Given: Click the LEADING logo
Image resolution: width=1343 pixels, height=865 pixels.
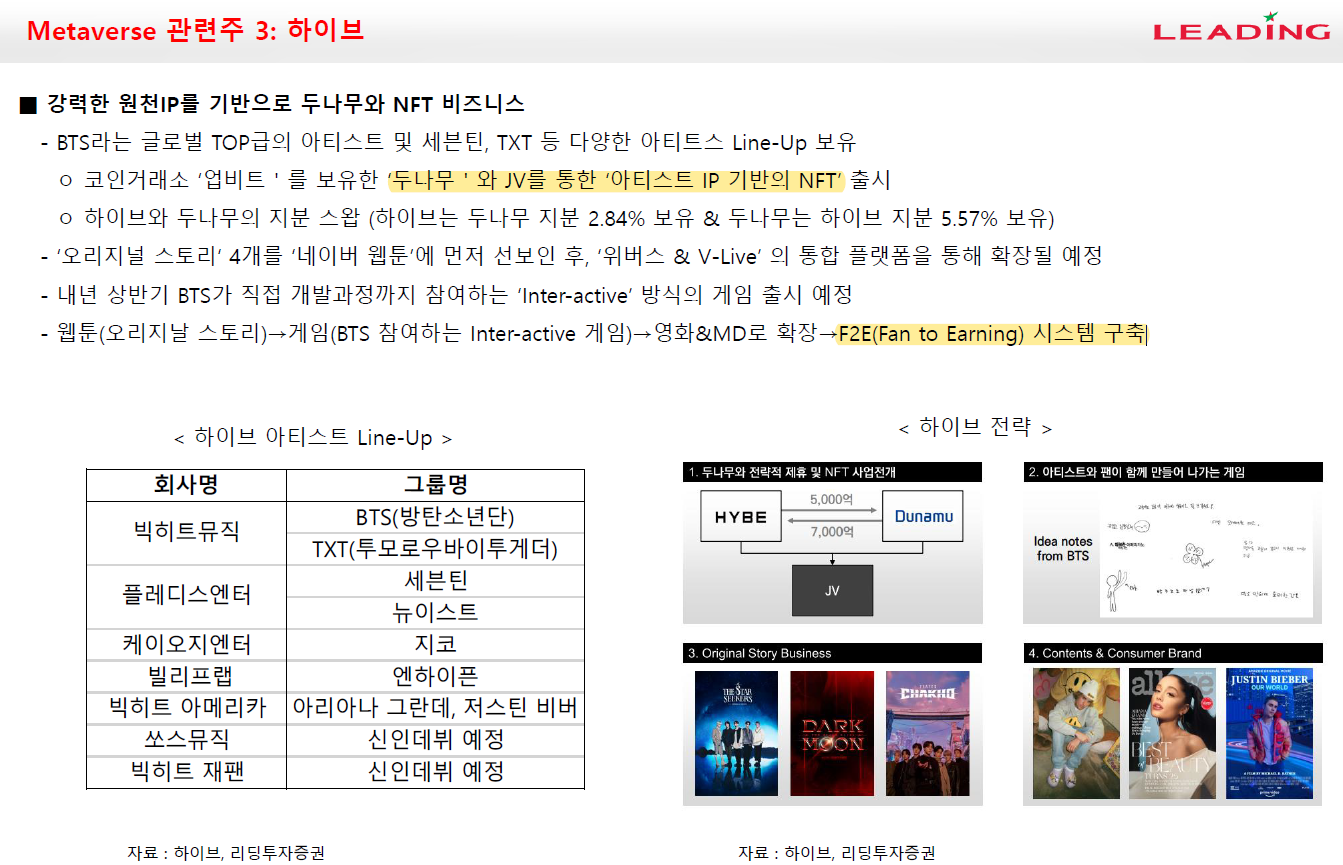Looking at the screenshot, I should click(x=1241, y=27).
